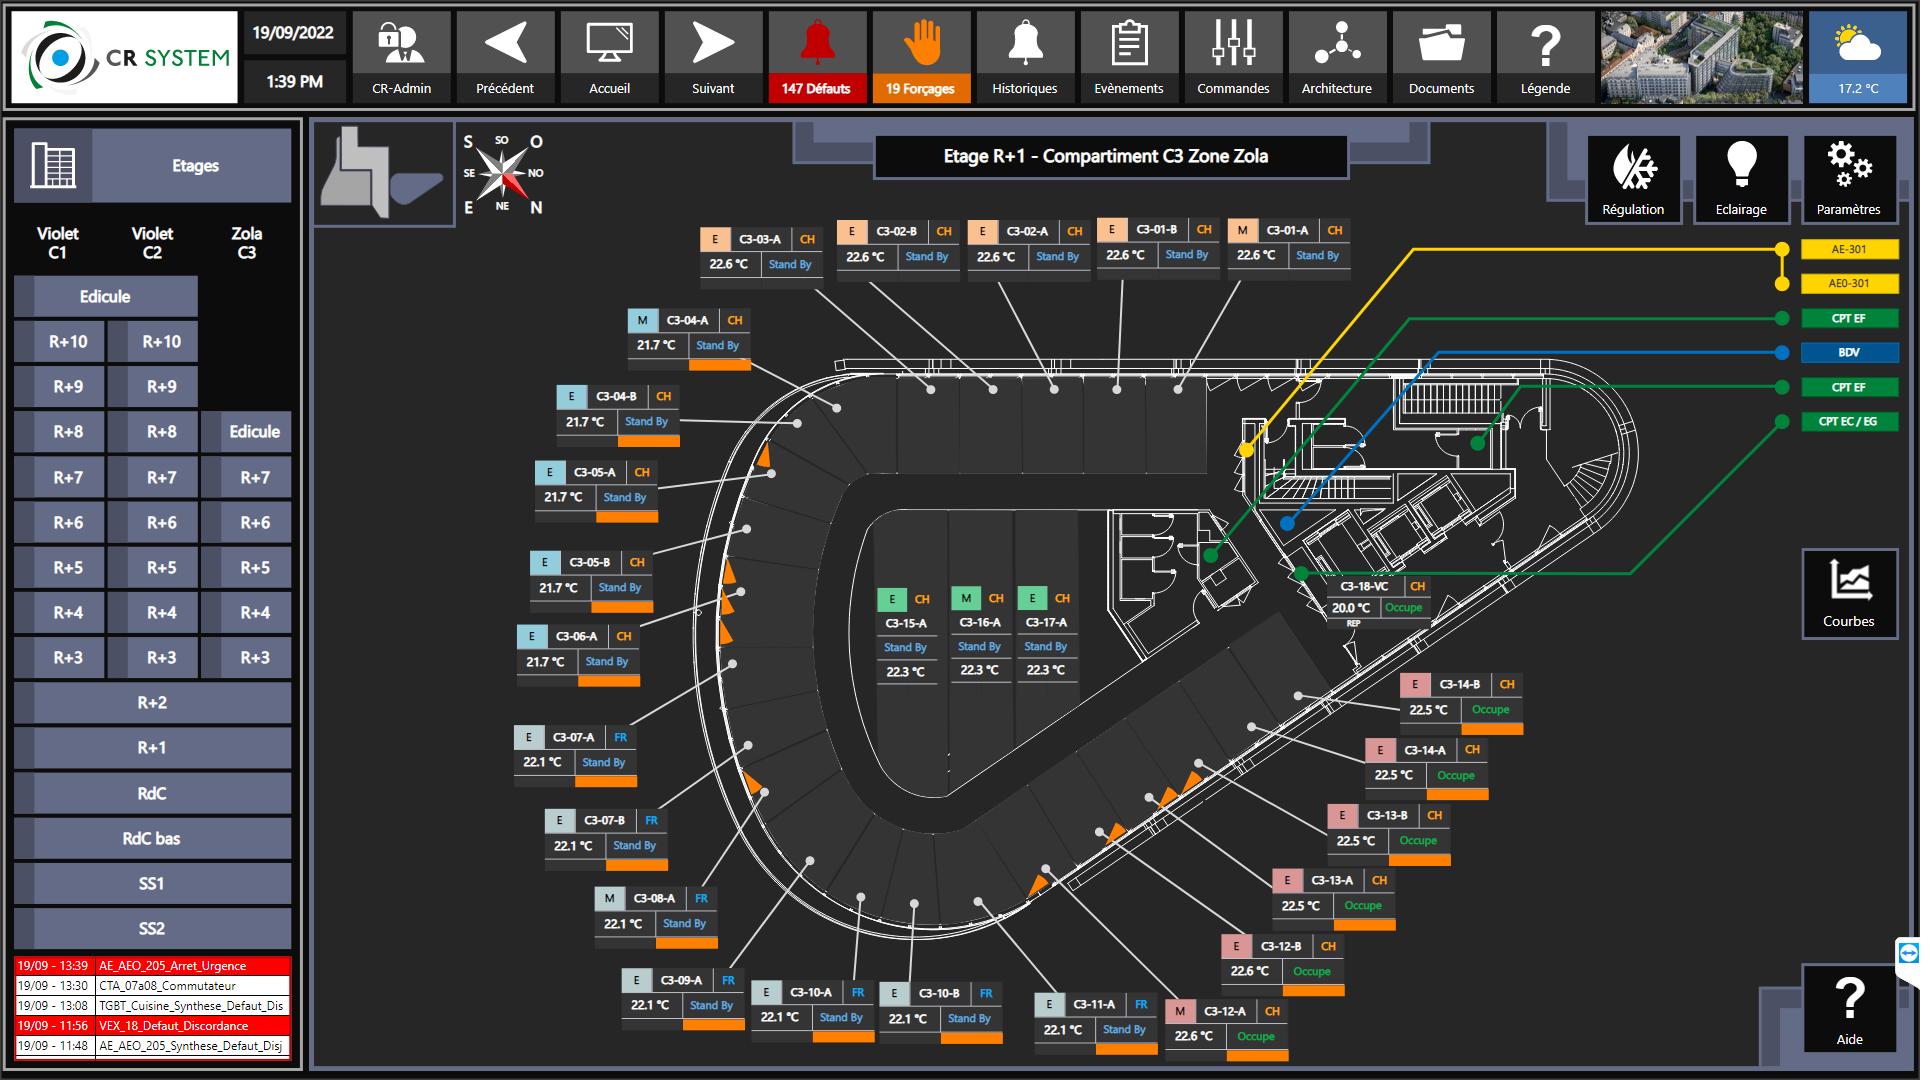This screenshot has height=1080, width=1930.
Task: Click the blue BDV label
Action: click(1848, 352)
